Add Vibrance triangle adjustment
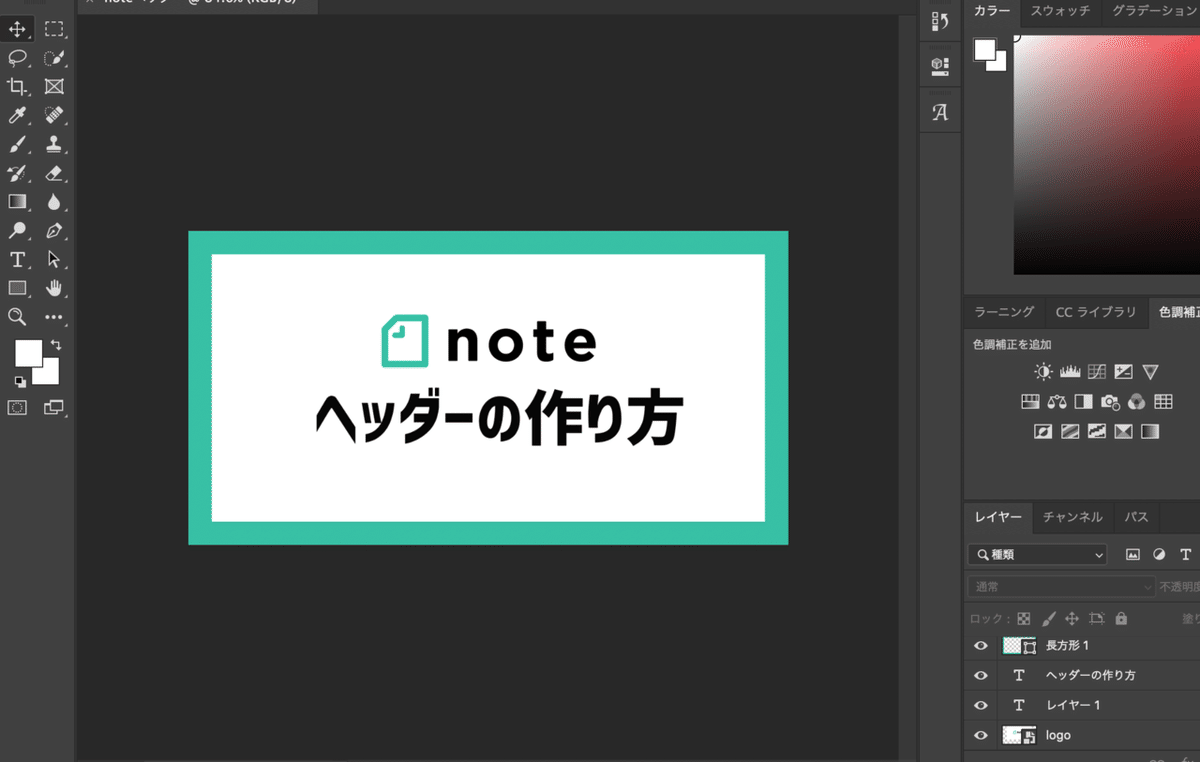Image resolution: width=1200 pixels, height=762 pixels. 1150,372
